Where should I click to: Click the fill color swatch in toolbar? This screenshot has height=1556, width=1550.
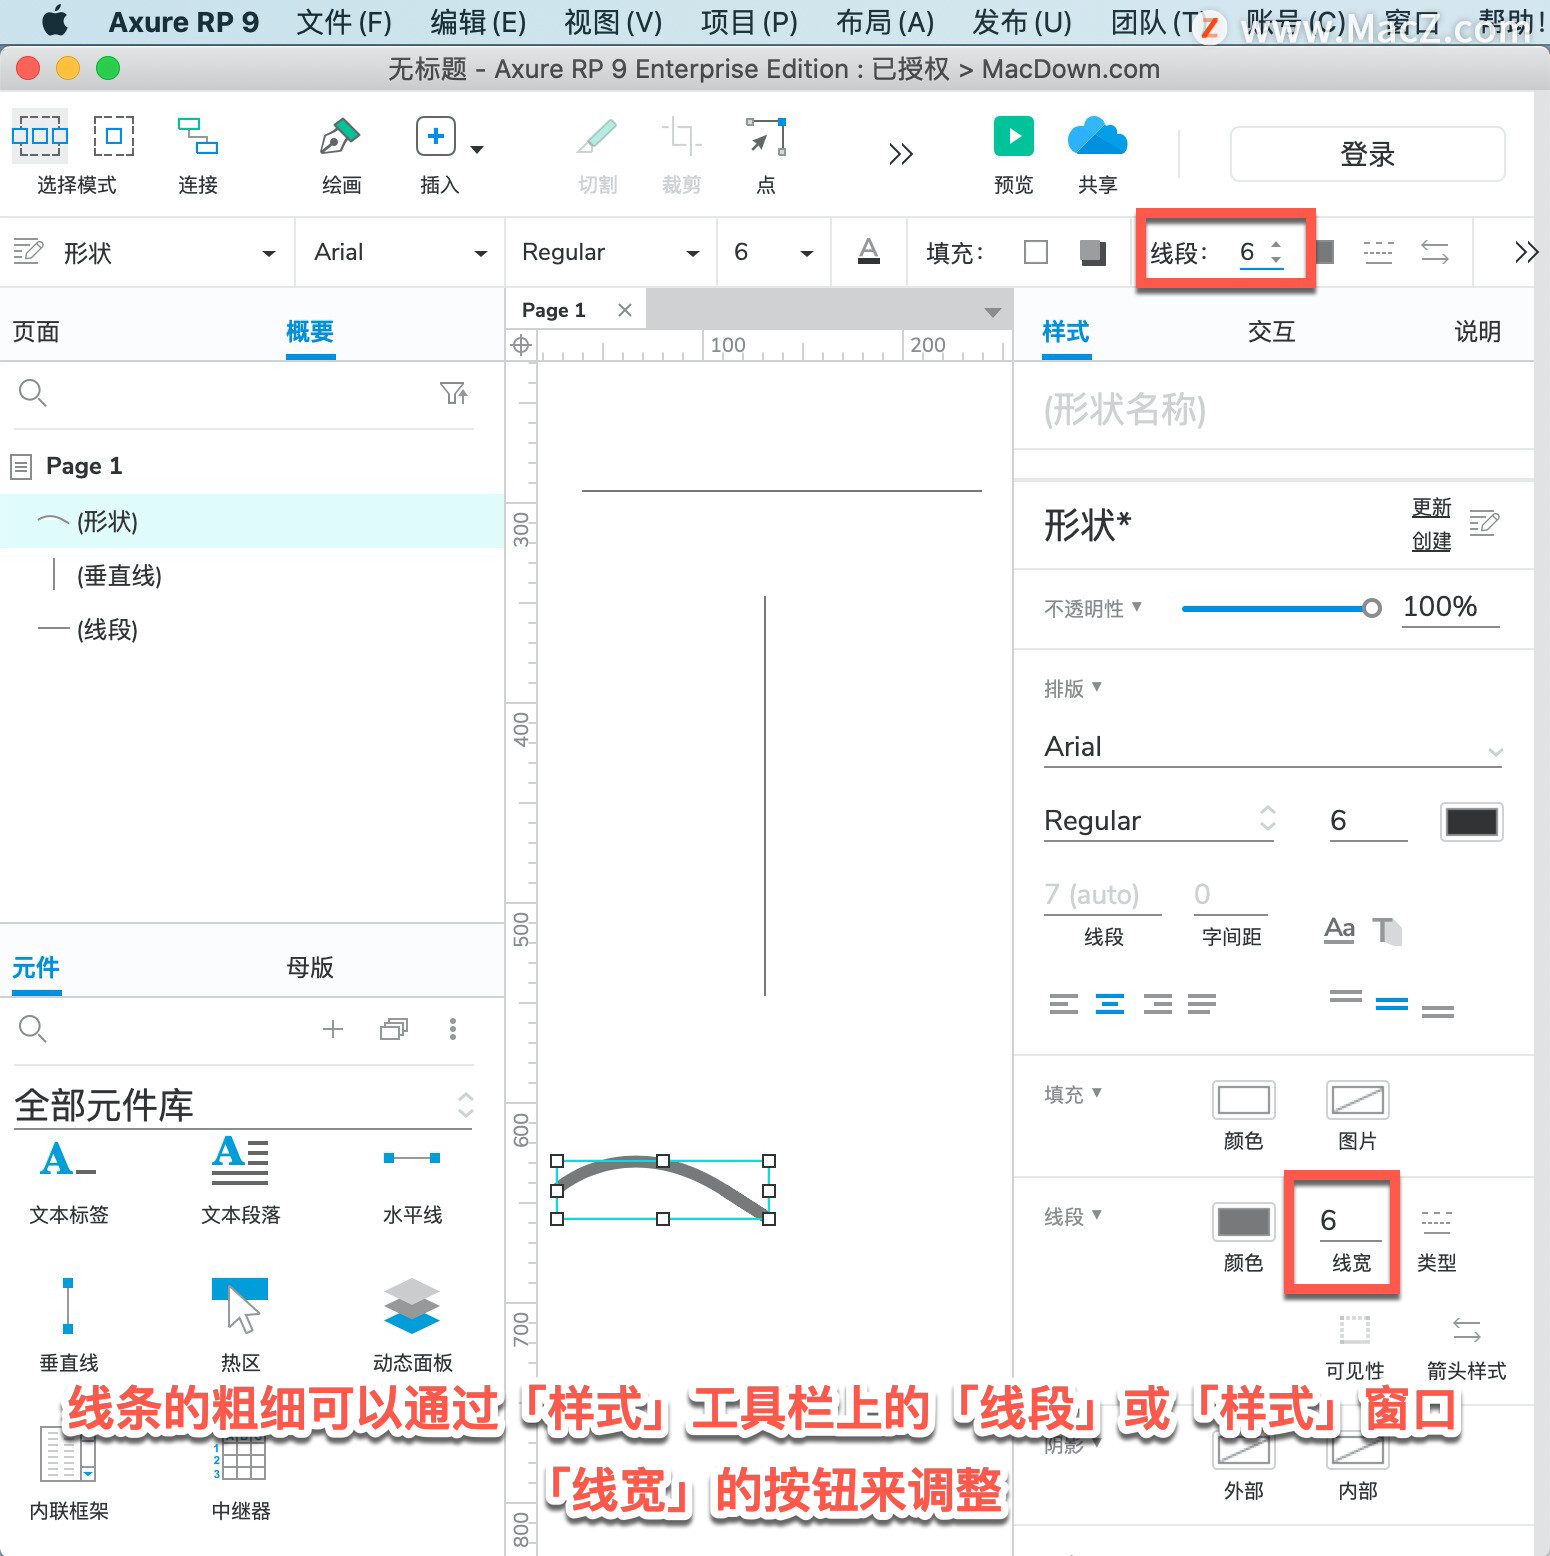pos(1036,252)
